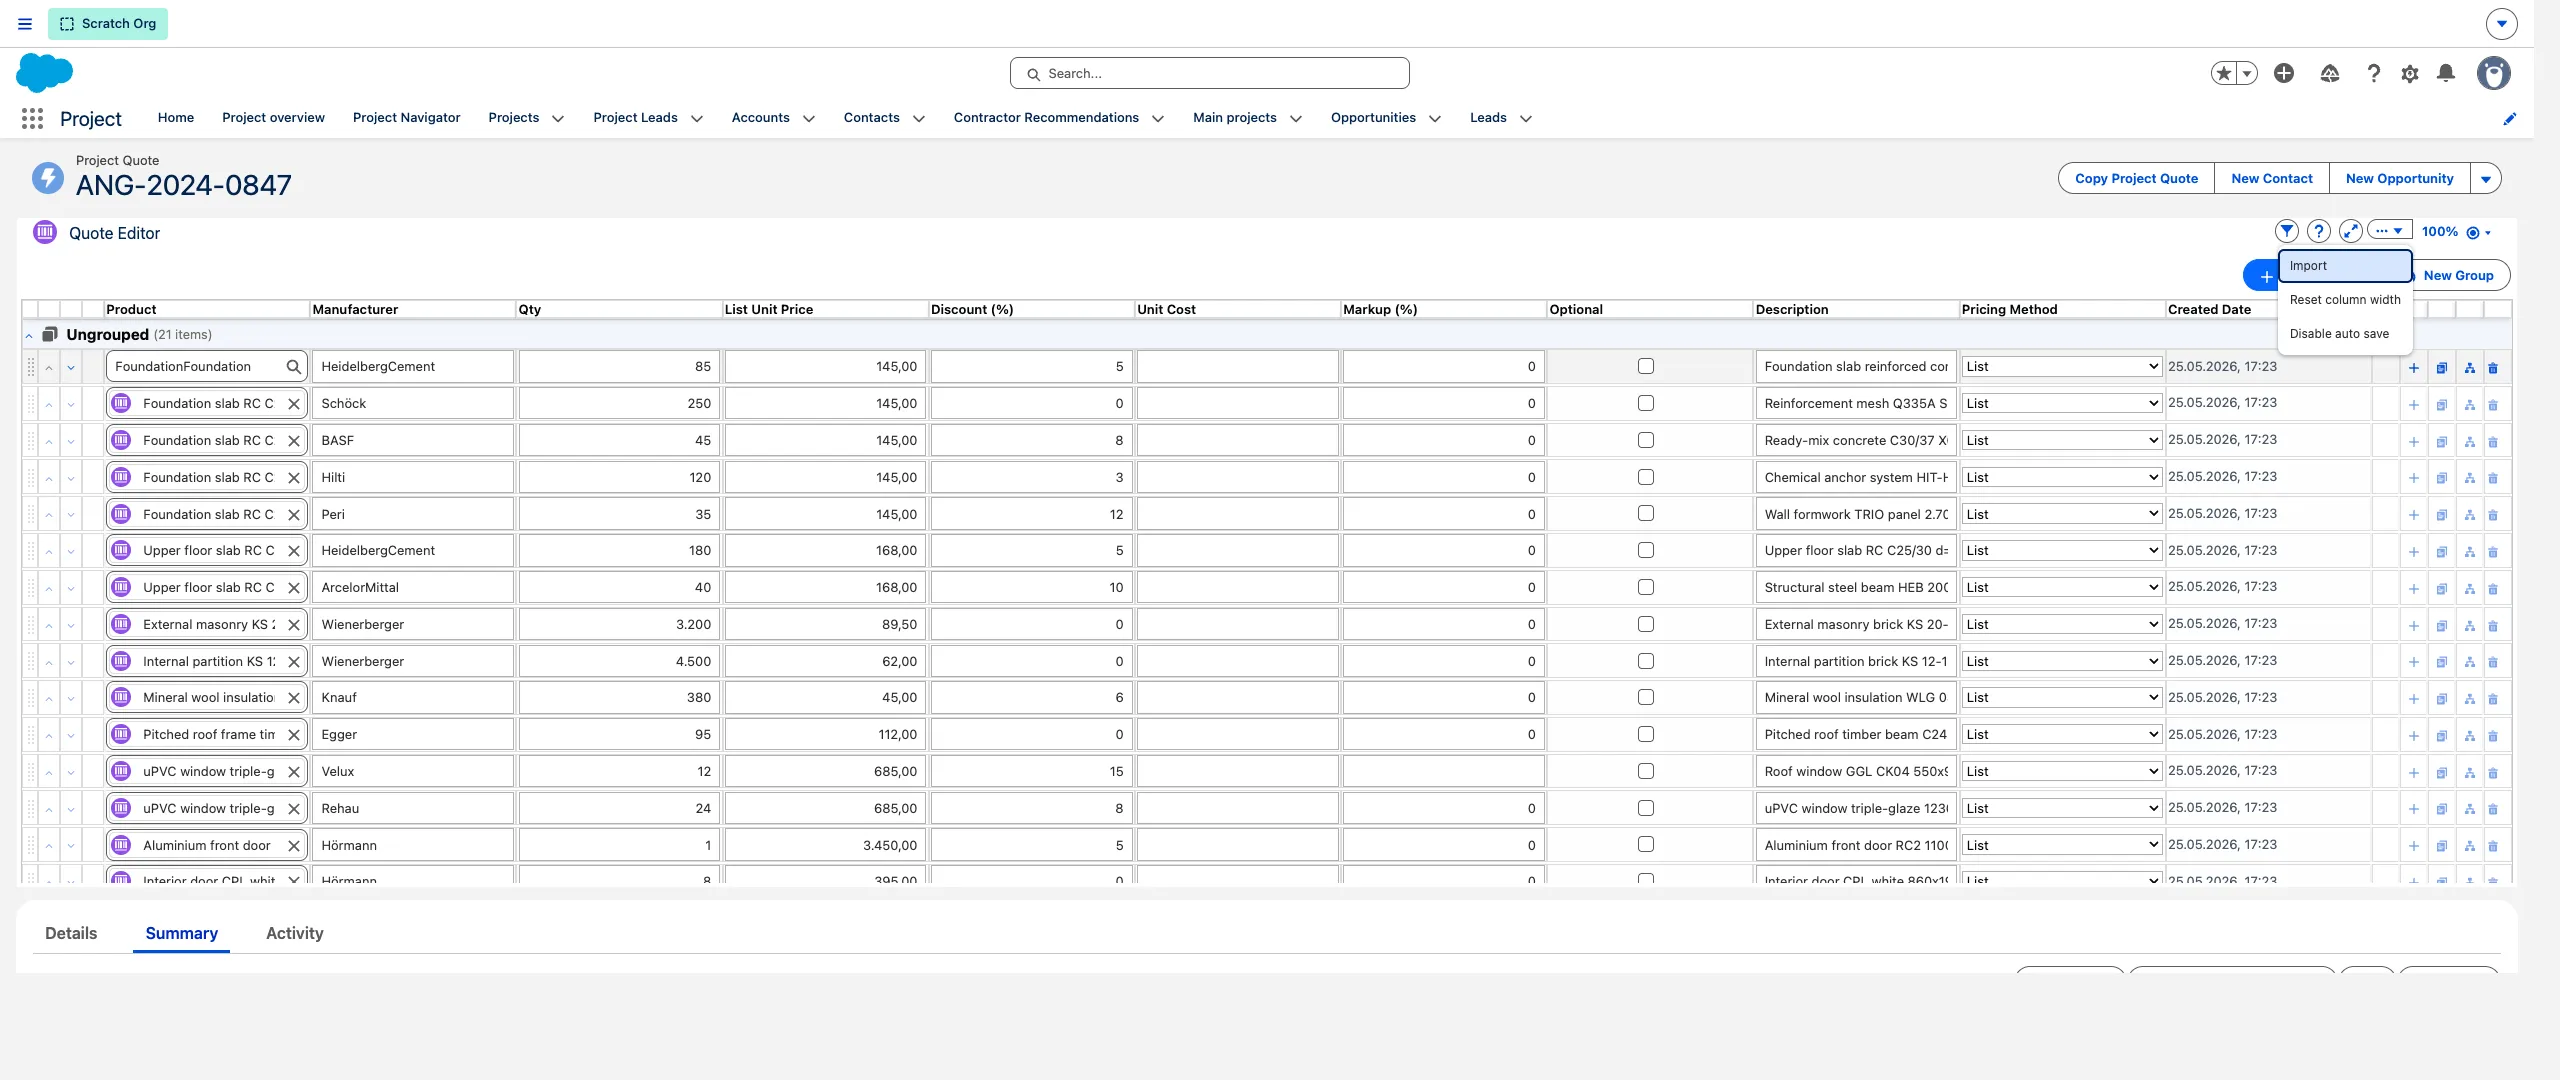Open Setup gear icon
The image size is (2560, 1080).
[x=2409, y=73]
